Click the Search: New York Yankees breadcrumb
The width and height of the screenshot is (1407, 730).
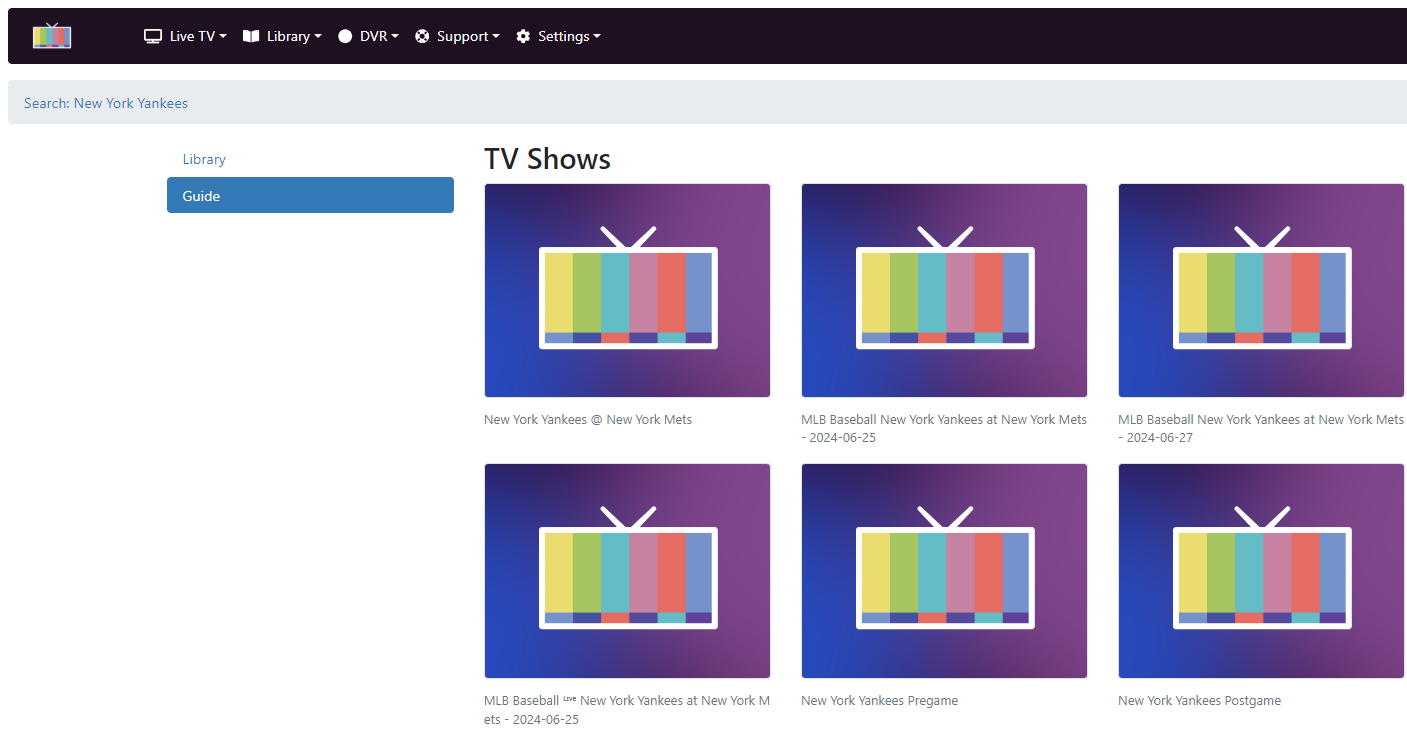click(106, 103)
